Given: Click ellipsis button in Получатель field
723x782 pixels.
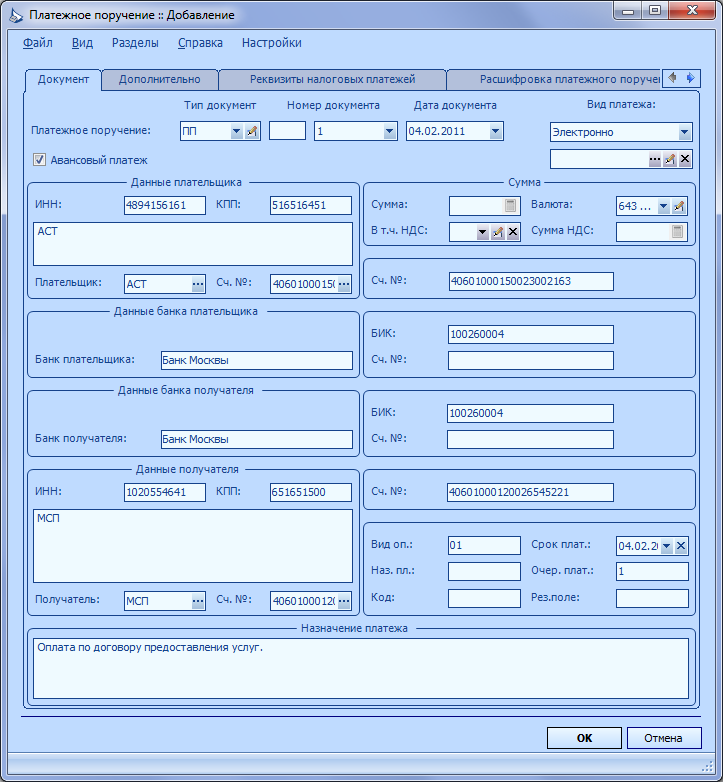Looking at the screenshot, I should coord(198,601).
